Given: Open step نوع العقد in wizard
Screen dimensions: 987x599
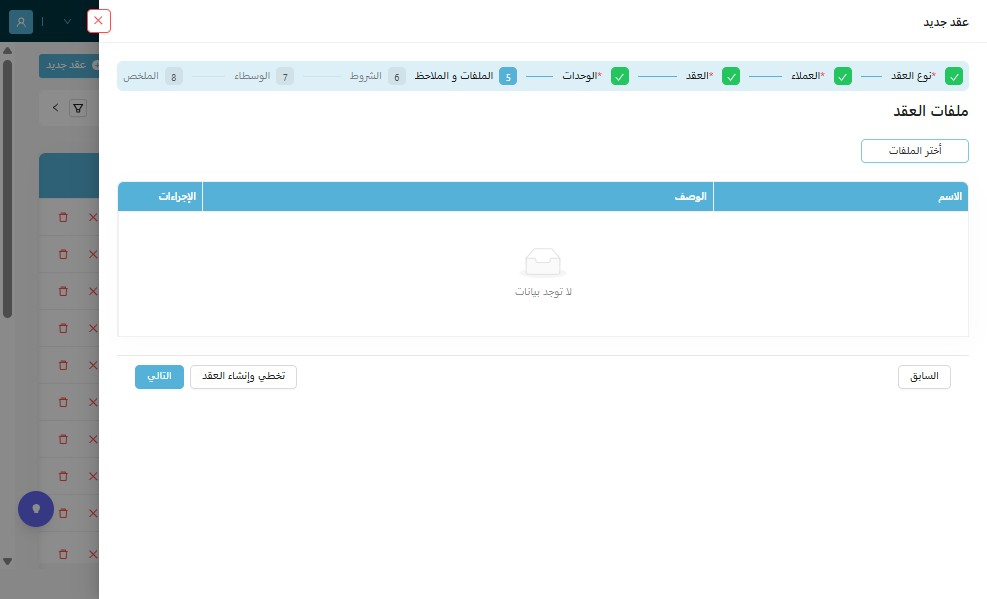Looking at the screenshot, I should coord(913,76).
